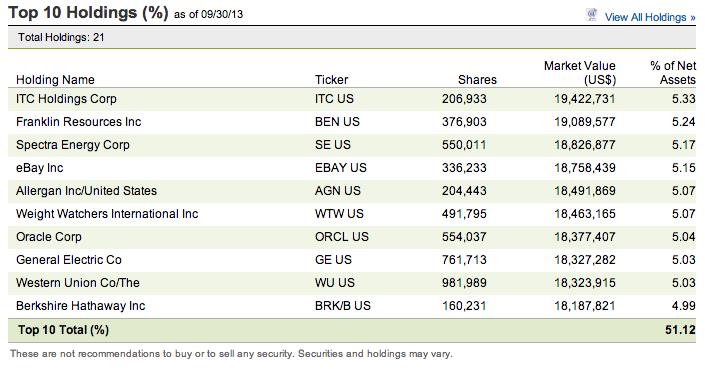Image resolution: width=705 pixels, height=371 pixels.
Task: Select the Ticker column header
Action: (331, 80)
